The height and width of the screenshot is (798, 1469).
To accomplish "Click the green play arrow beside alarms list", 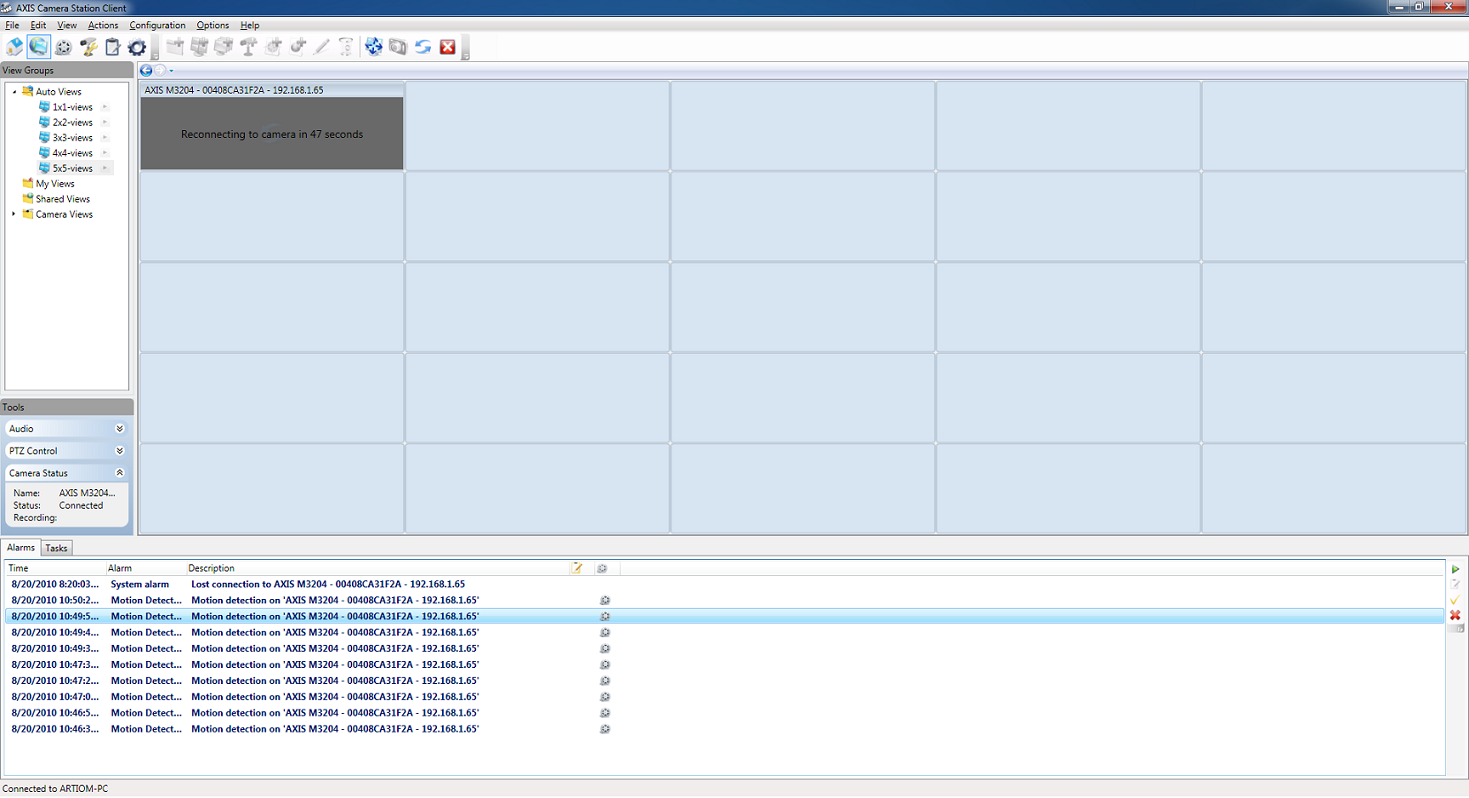I will point(1455,569).
